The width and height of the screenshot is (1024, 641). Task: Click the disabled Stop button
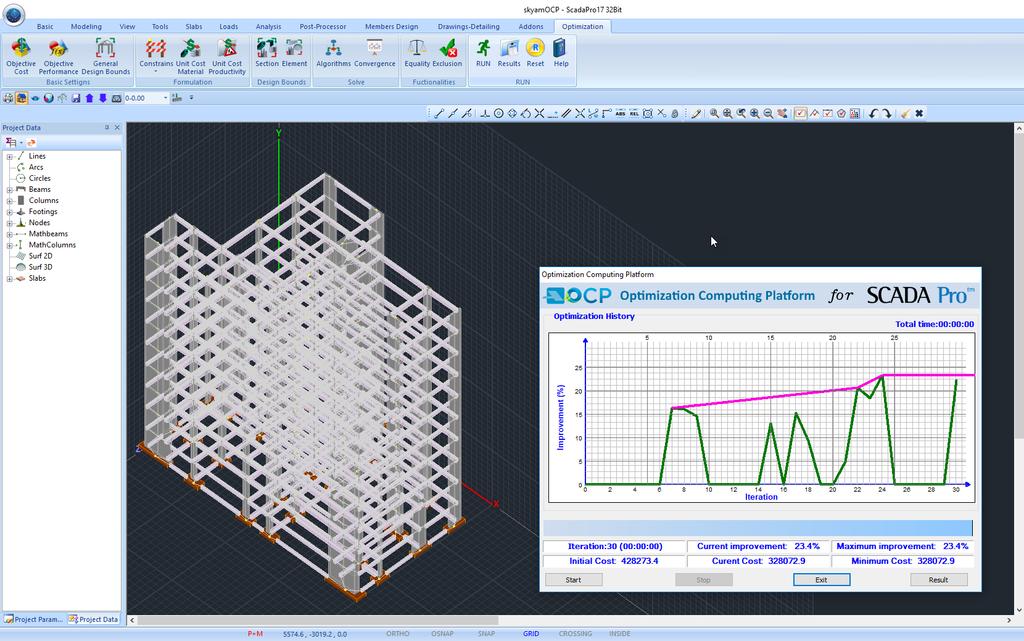pos(703,580)
